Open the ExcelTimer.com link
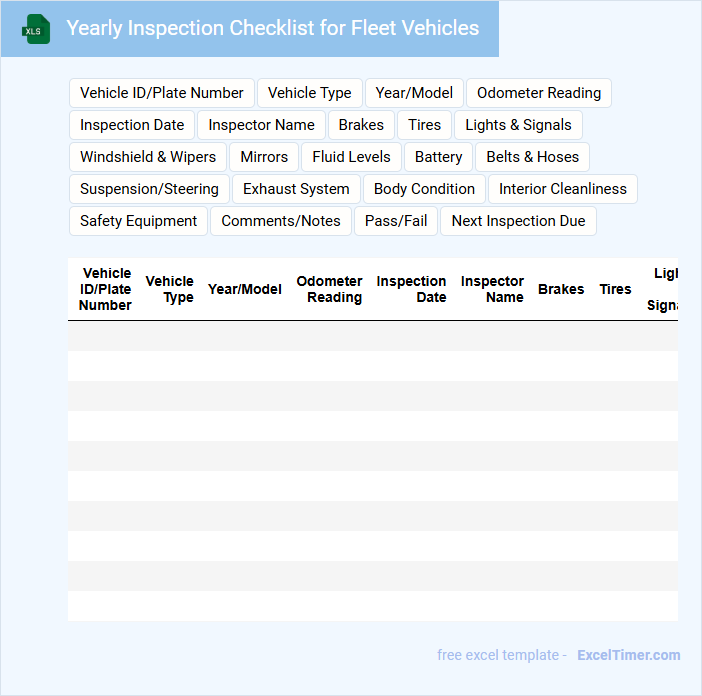Viewport: 702px width, 696px height. (629, 655)
